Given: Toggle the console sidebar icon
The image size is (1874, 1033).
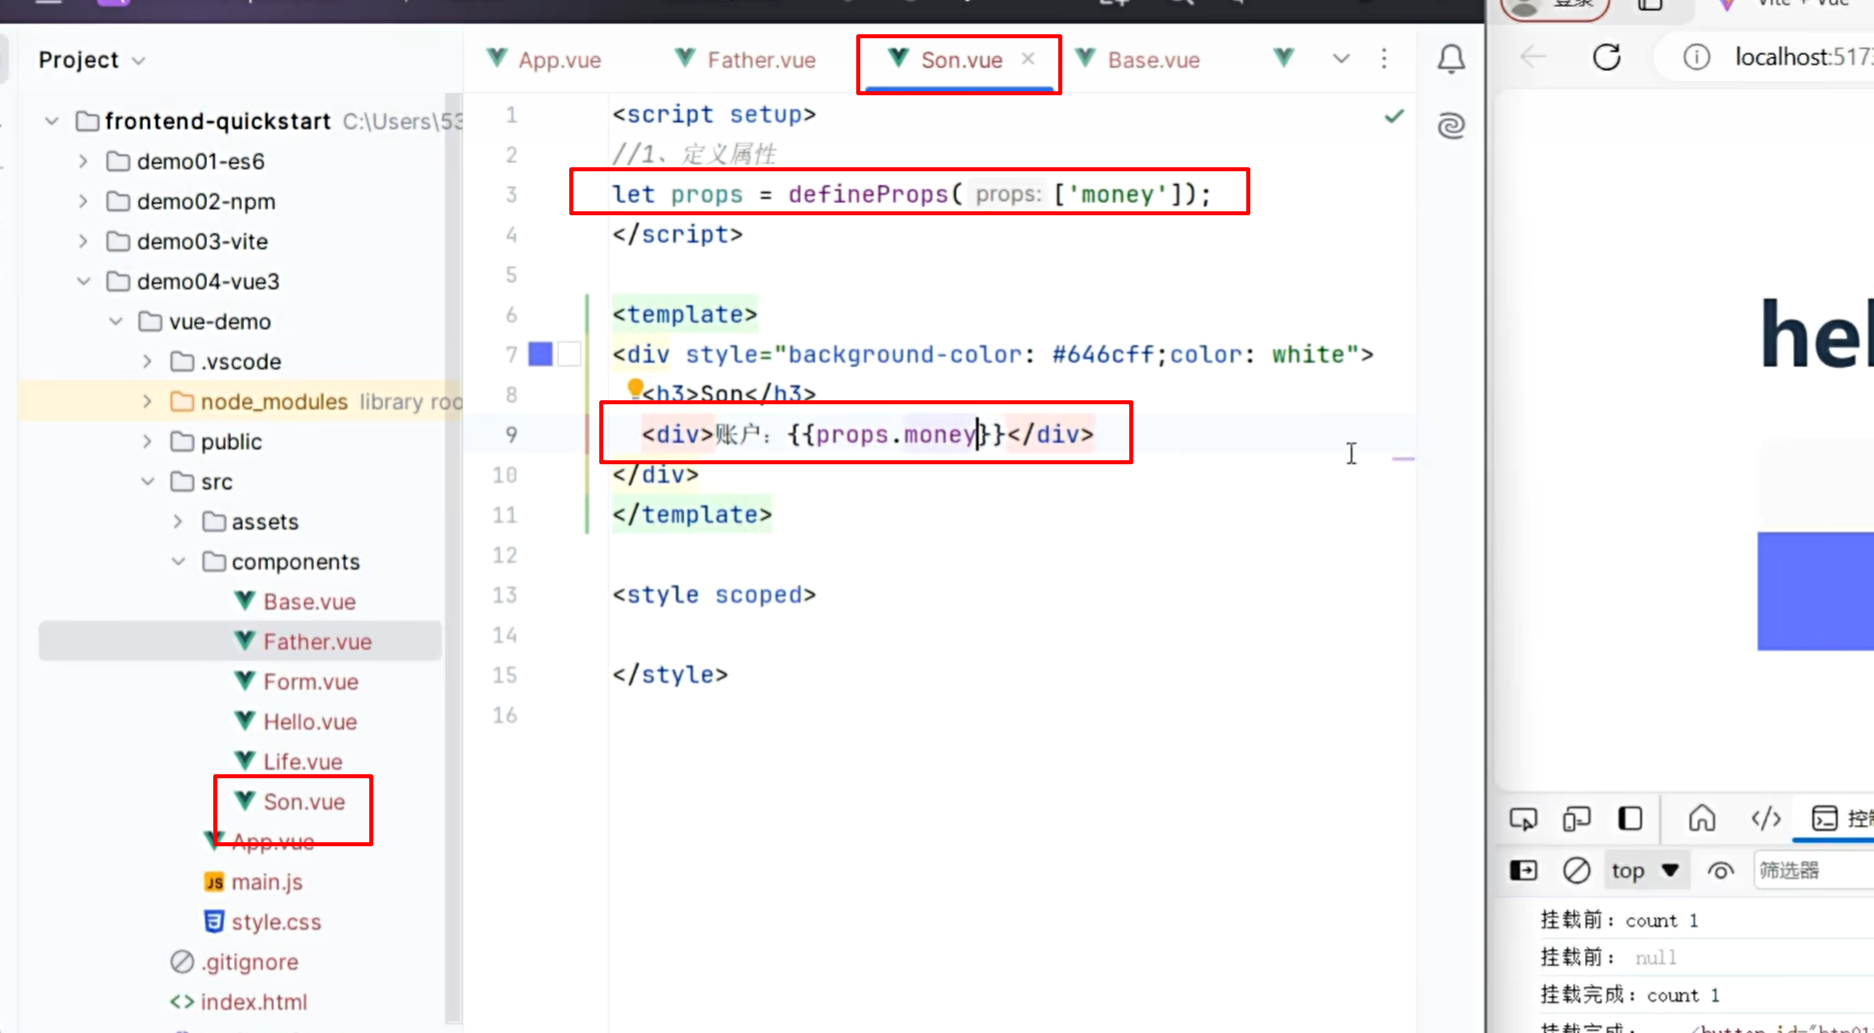Looking at the screenshot, I should click(x=1523, y=870).
